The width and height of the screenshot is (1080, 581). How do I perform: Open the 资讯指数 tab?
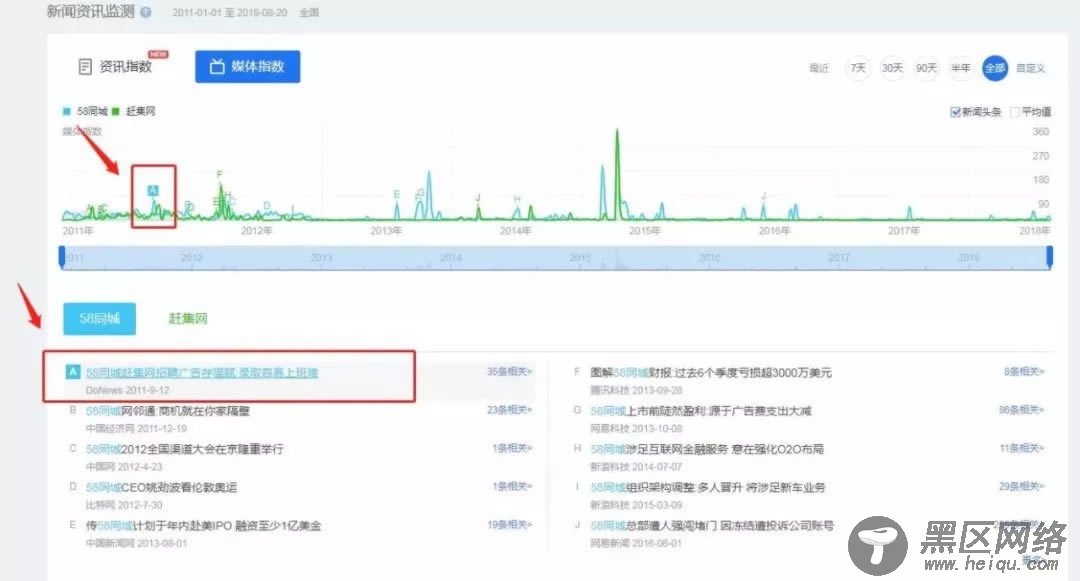coord(115,66)
